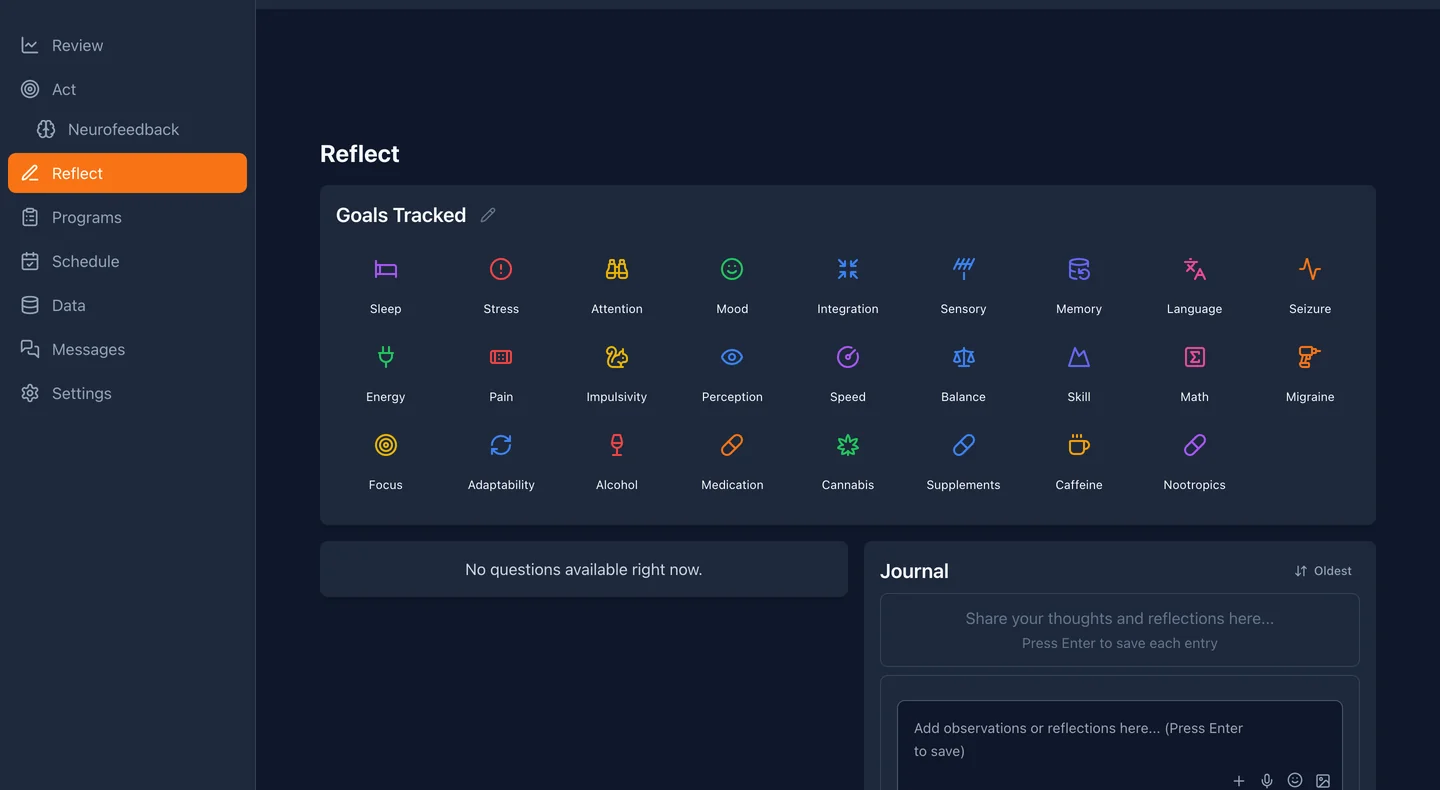Viewport: 1440px width, 790px height.
Task: Select the Nootropics pill icon
Action: point(1195,445)
